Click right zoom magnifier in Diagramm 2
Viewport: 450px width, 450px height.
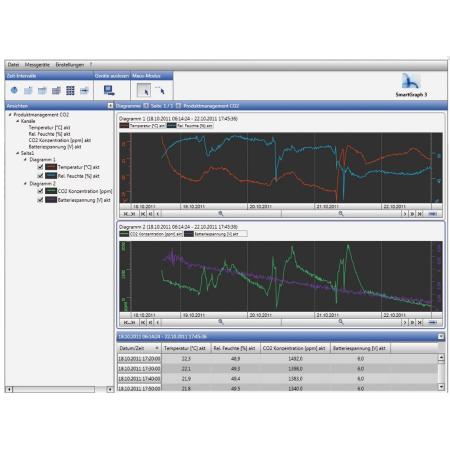(341, 322)
